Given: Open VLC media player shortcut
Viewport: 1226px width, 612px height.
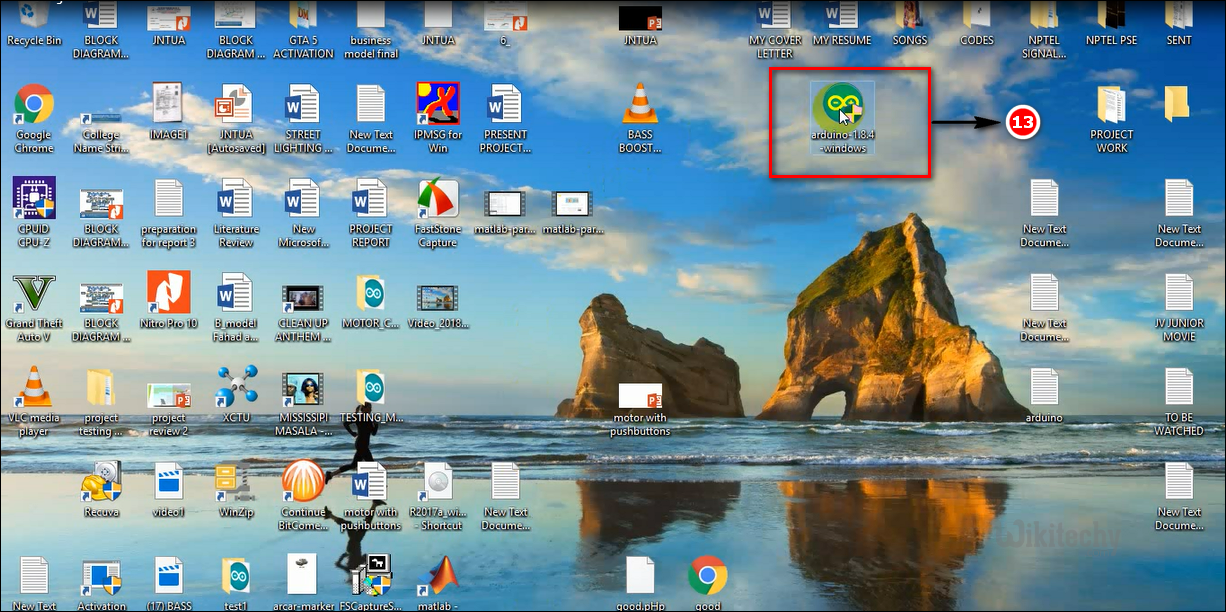Looking at the screenshot, I should point(33,388).
